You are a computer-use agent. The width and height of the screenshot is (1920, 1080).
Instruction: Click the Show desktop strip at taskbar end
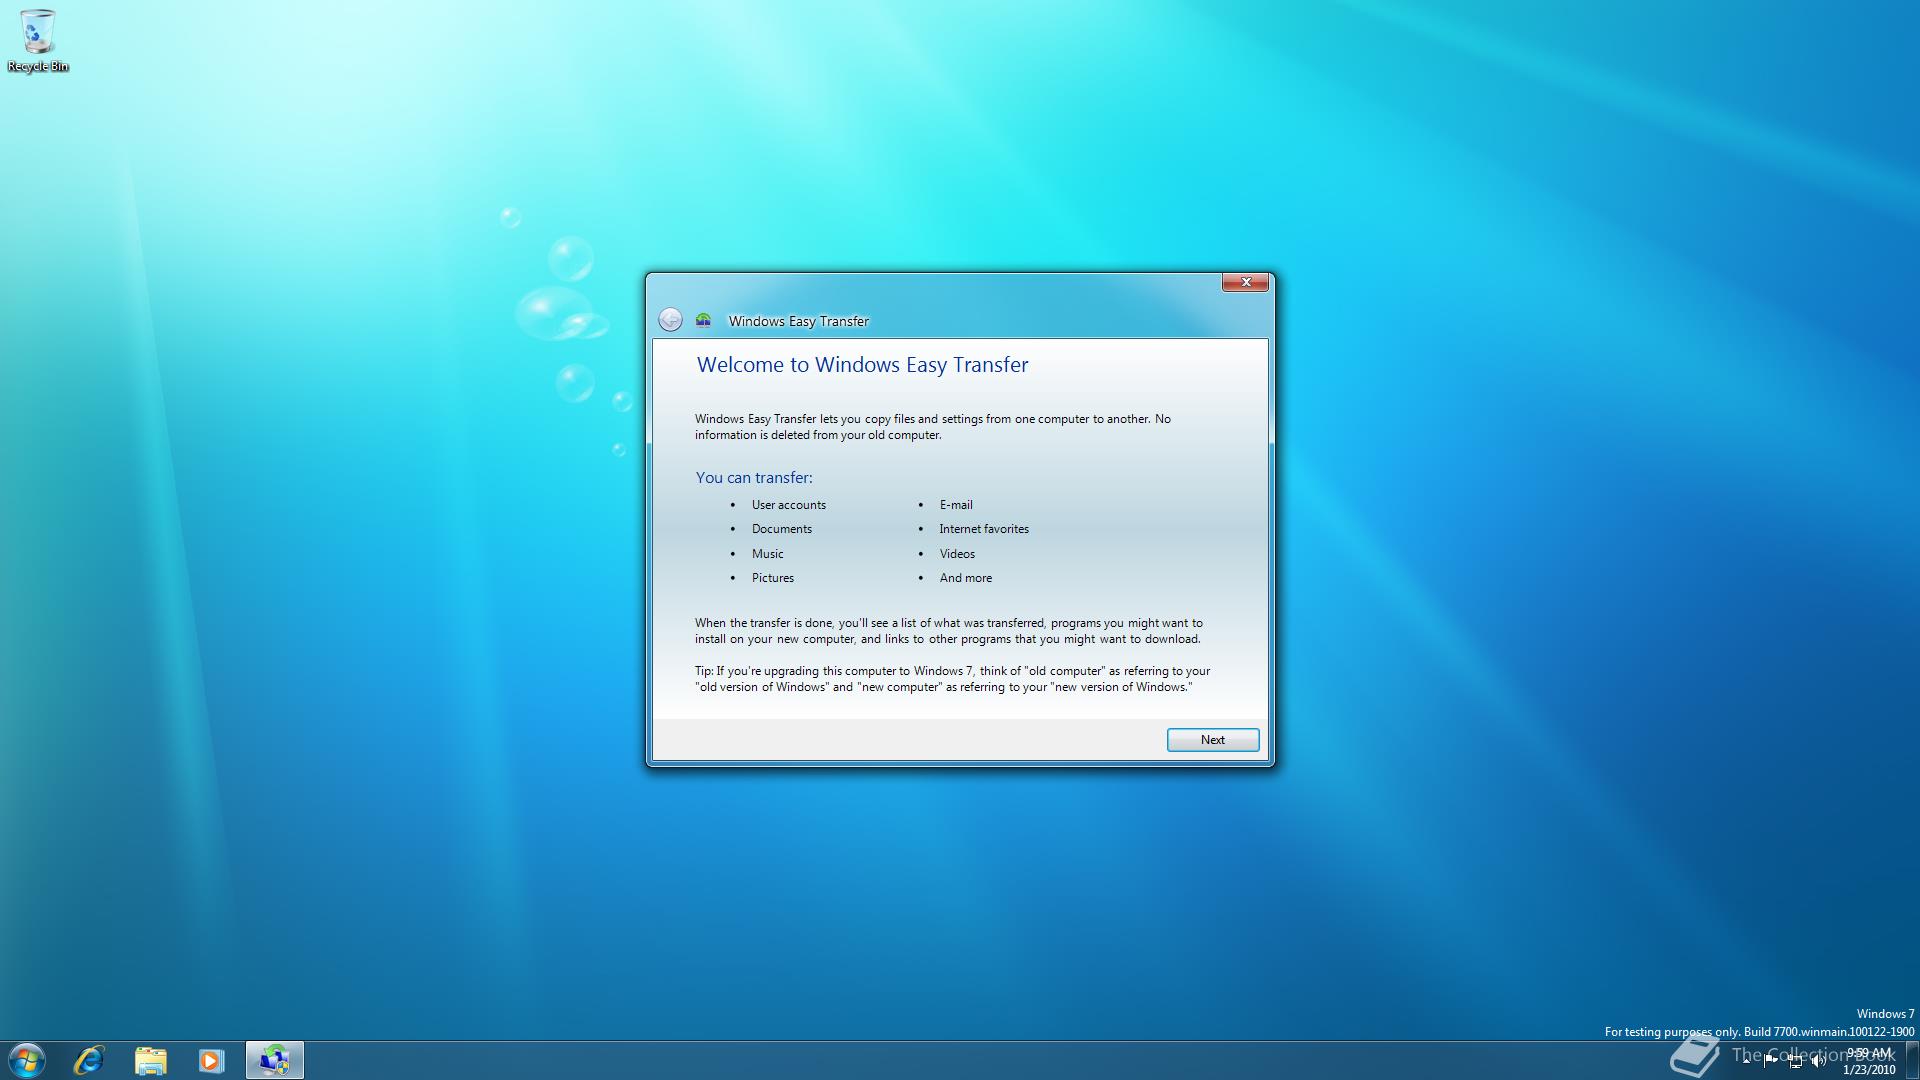[1913, 1058]
